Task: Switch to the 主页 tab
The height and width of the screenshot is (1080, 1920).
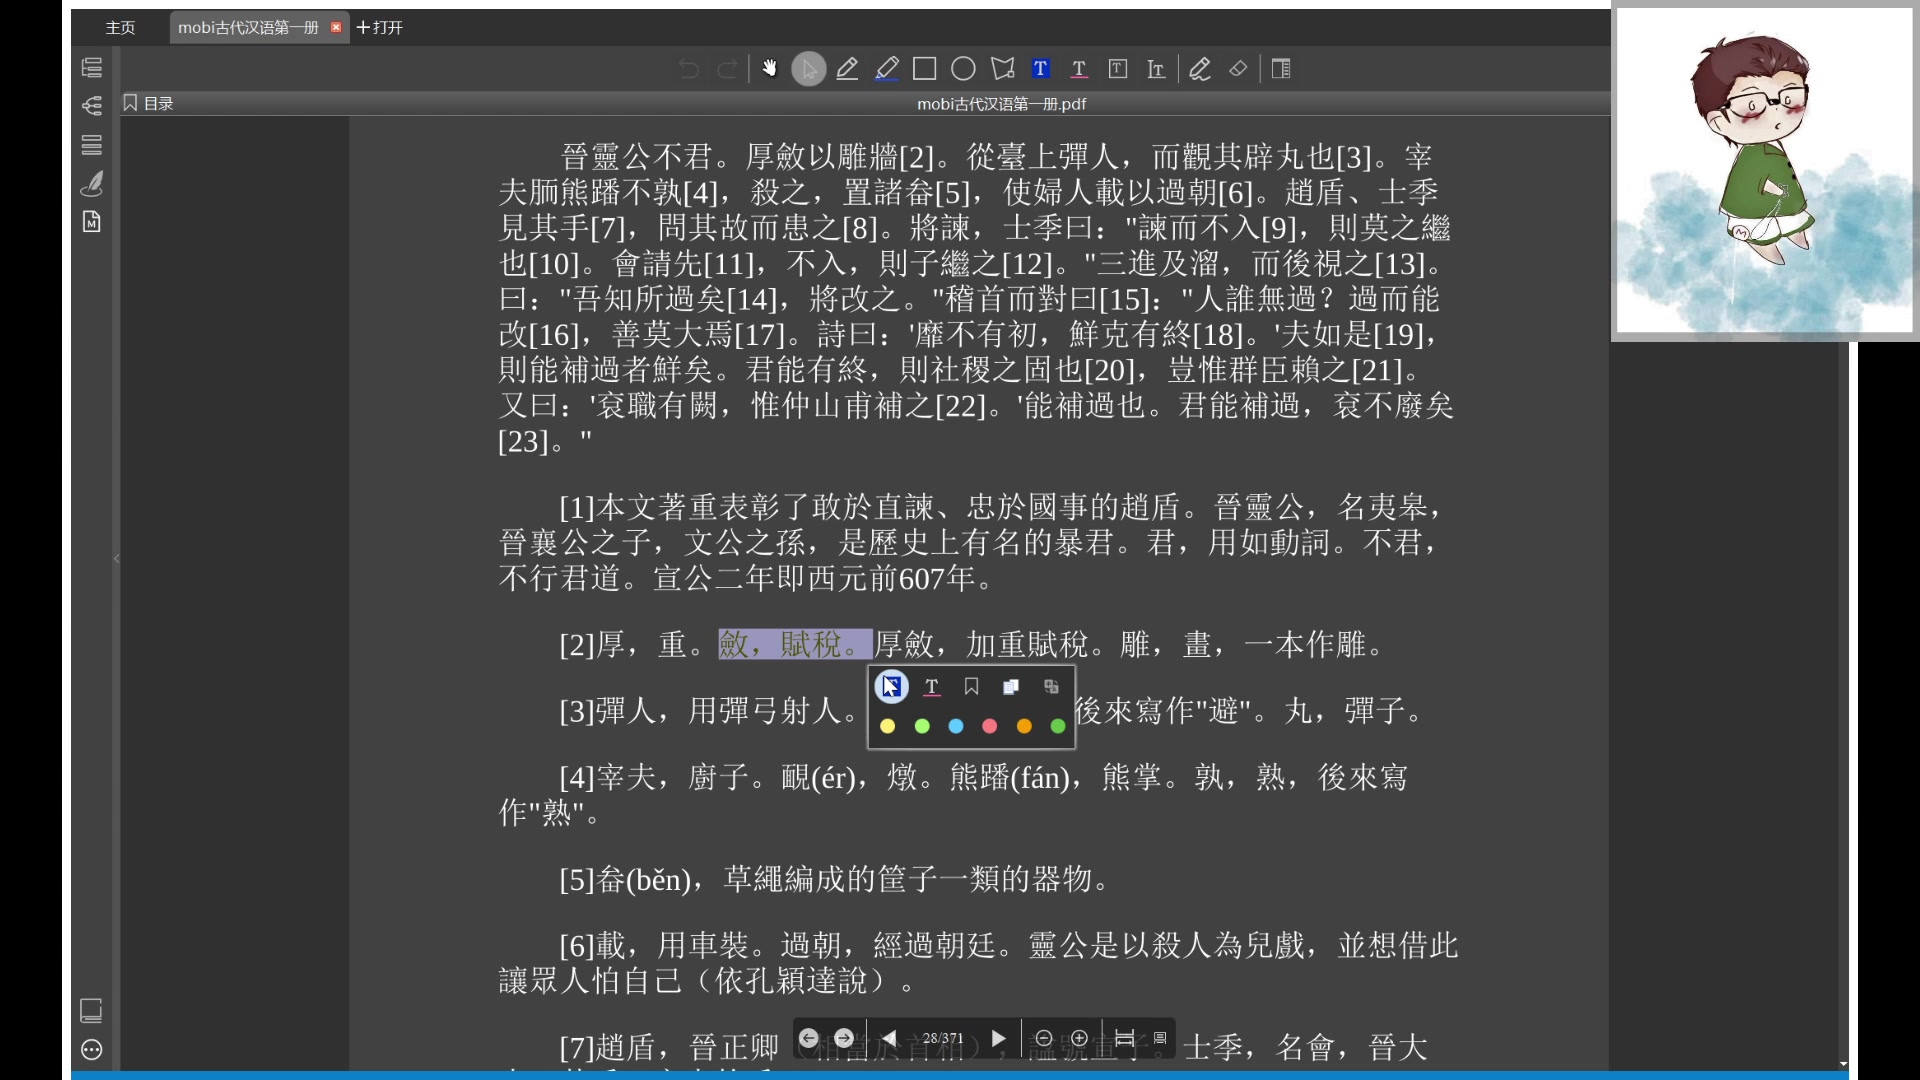Action: [120, 28]
